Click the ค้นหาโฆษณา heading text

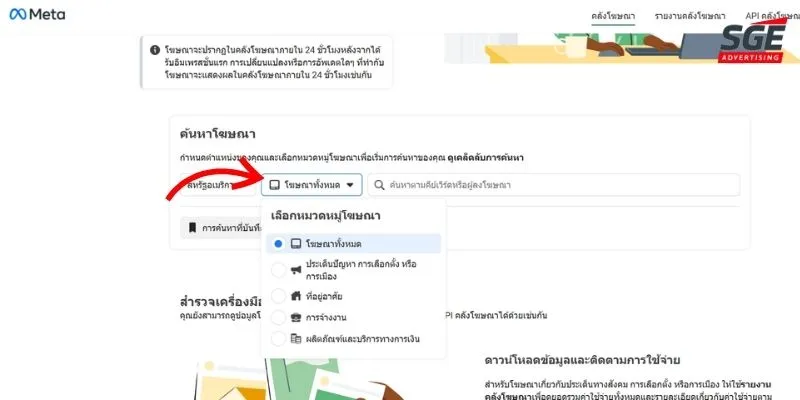pyautogui.click(x=218, y=134)
